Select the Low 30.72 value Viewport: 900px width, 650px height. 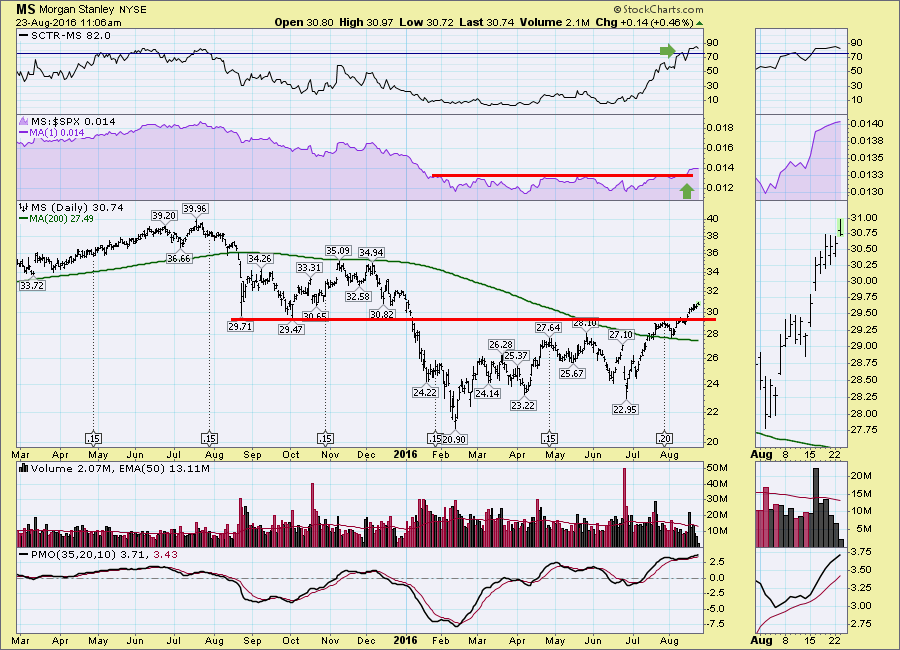(x=426, y=22)
